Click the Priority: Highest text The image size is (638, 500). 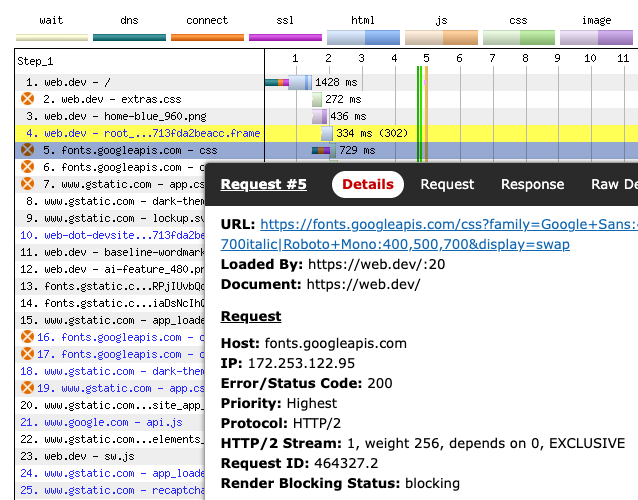pos(279,403)
